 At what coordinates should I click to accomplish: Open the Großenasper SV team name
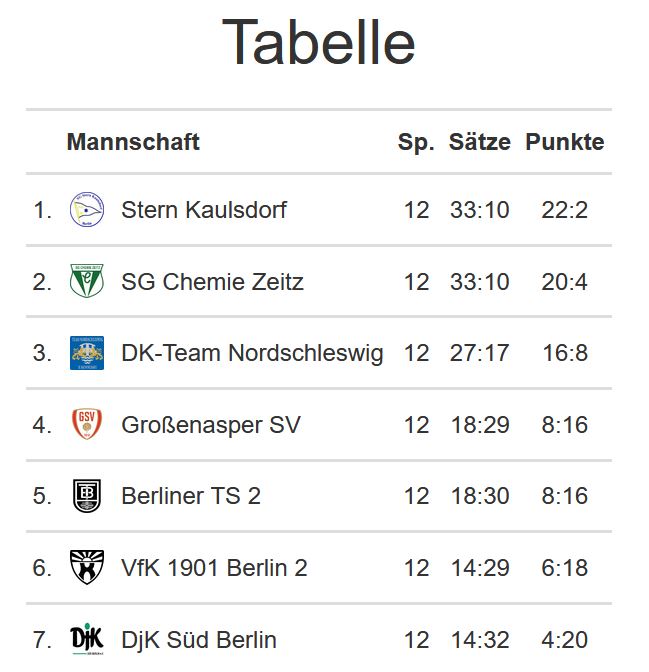pos(211,425)
